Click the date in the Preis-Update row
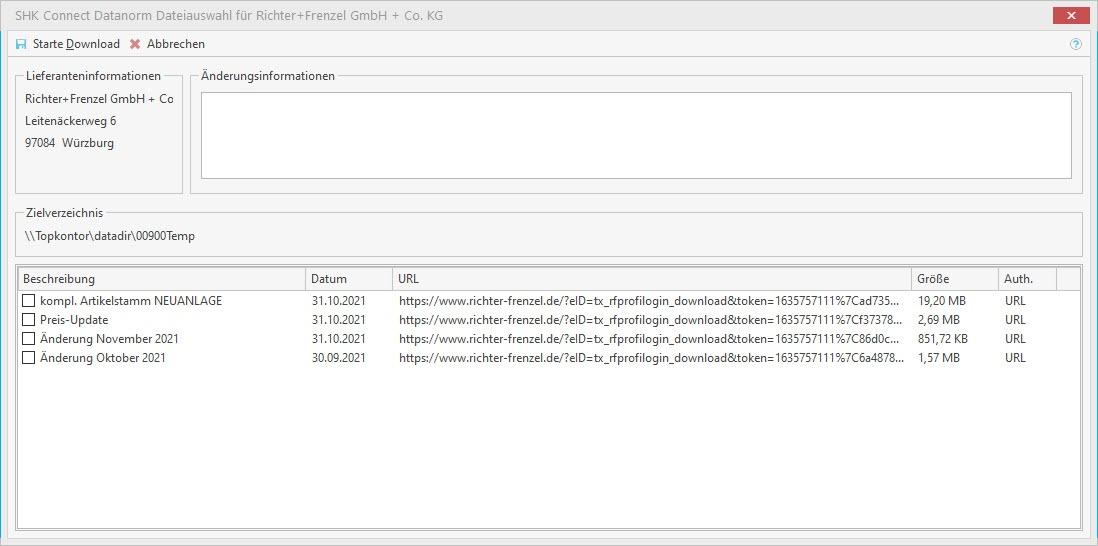The image size is (1098, 546). coord(339,320)
